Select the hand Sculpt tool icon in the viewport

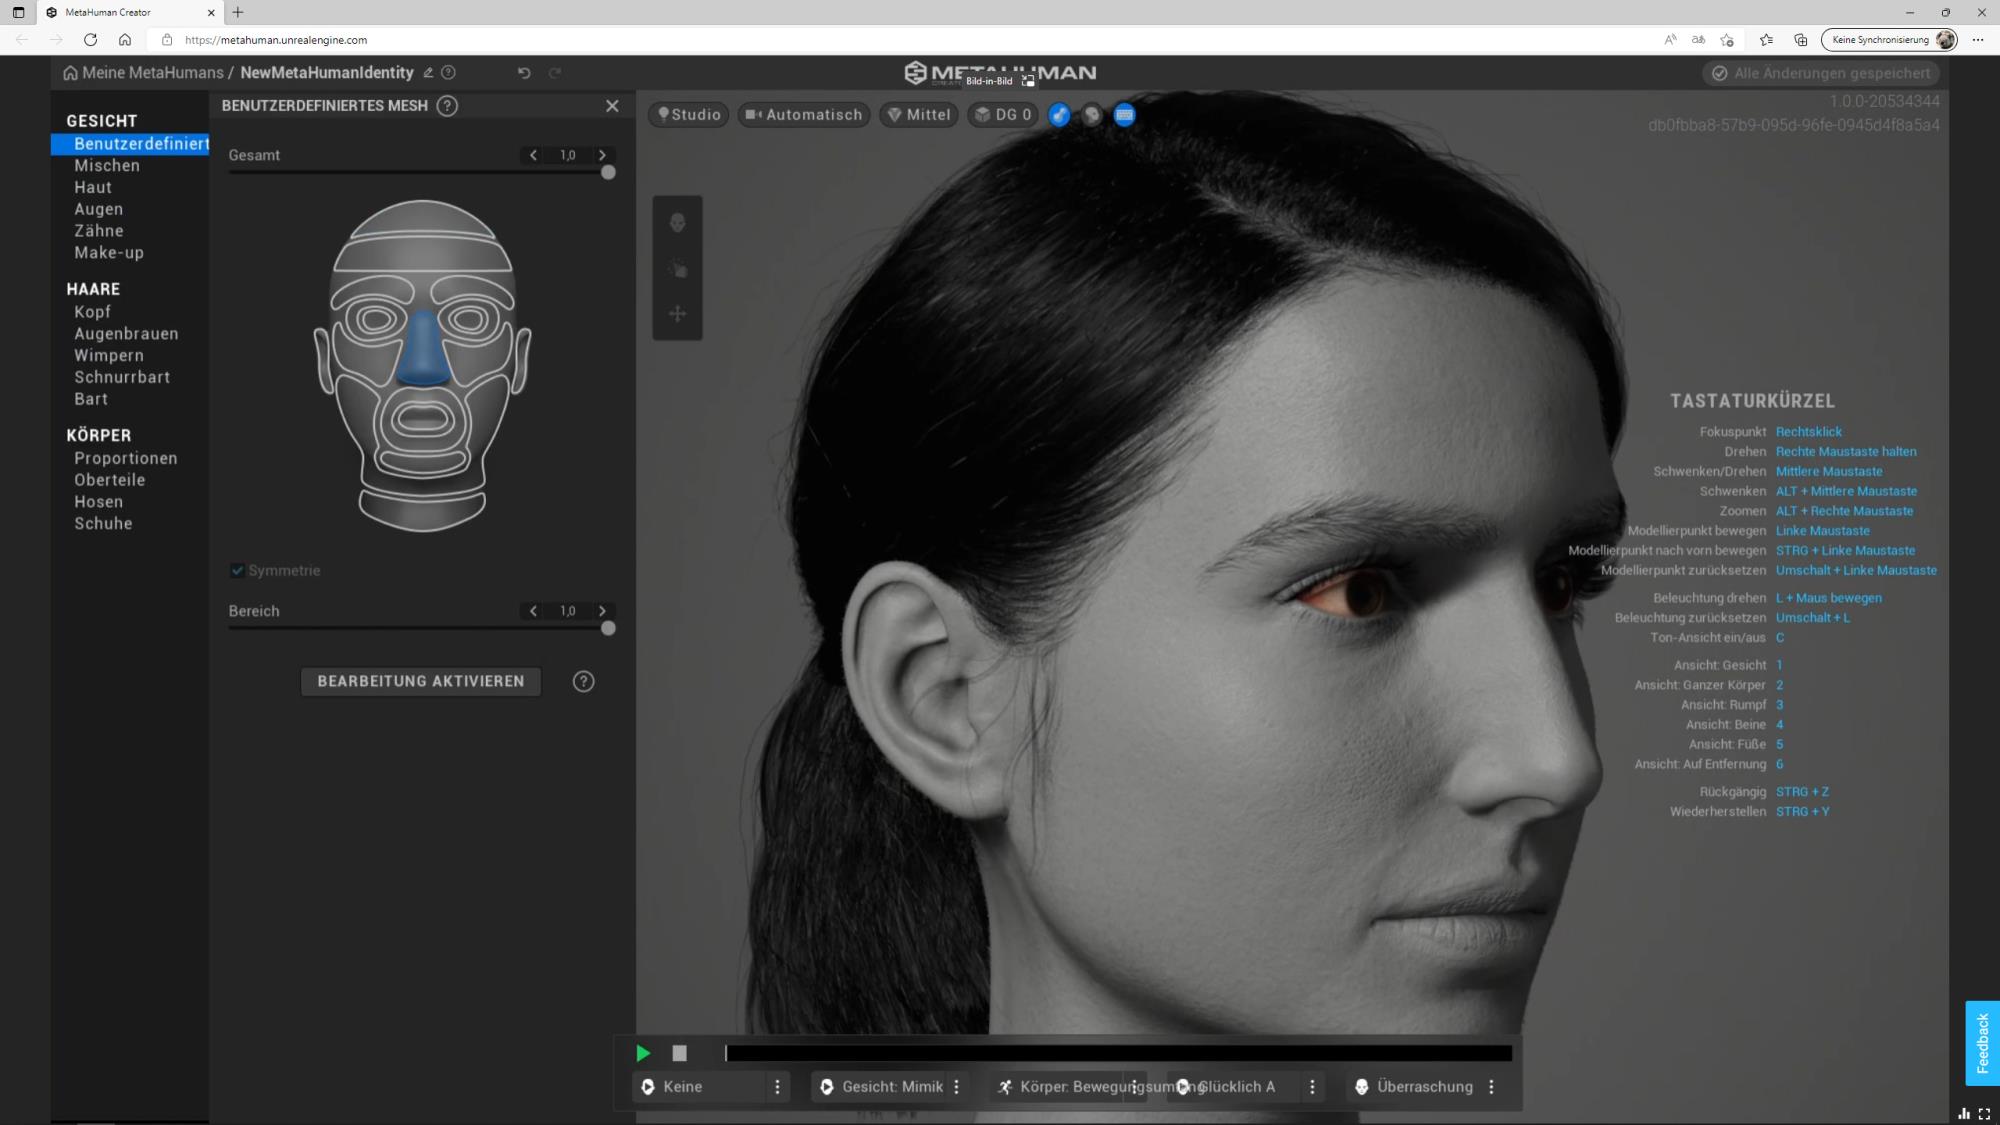click(677, 269)
